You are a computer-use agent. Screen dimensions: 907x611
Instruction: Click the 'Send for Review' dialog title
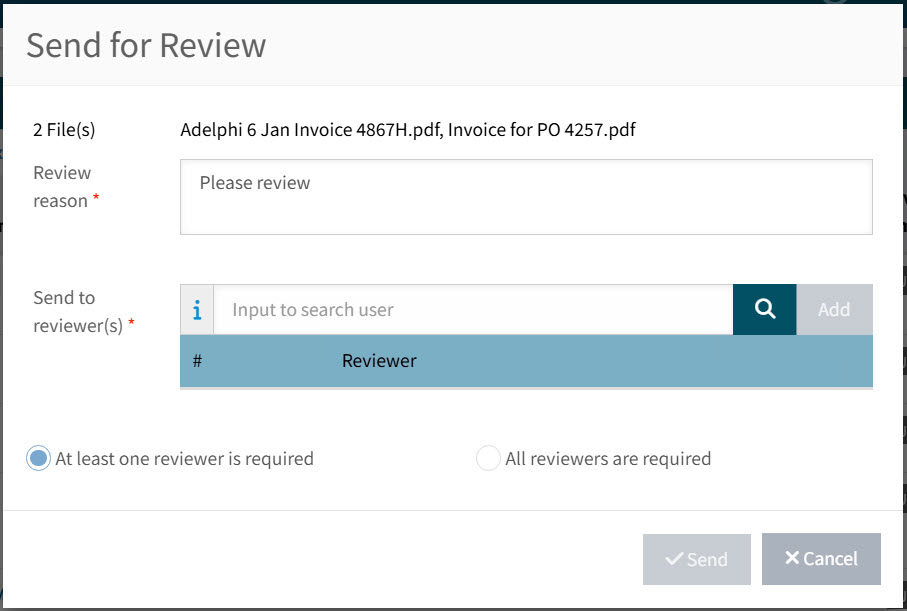click(146, 45)
